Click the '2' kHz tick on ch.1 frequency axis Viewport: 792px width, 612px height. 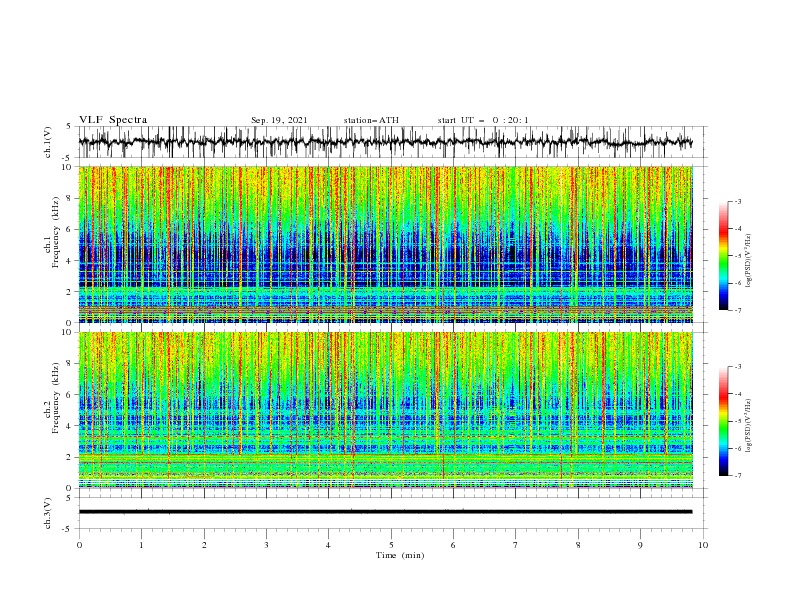point(70,292)
